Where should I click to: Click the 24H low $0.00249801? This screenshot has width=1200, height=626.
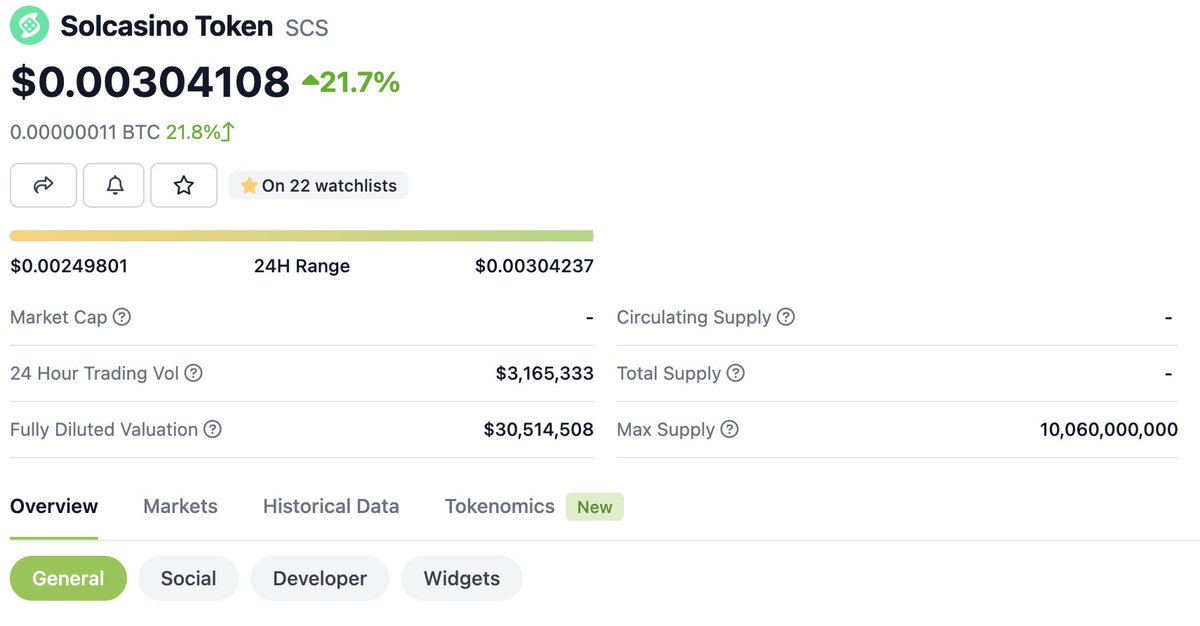pos(69,266)
